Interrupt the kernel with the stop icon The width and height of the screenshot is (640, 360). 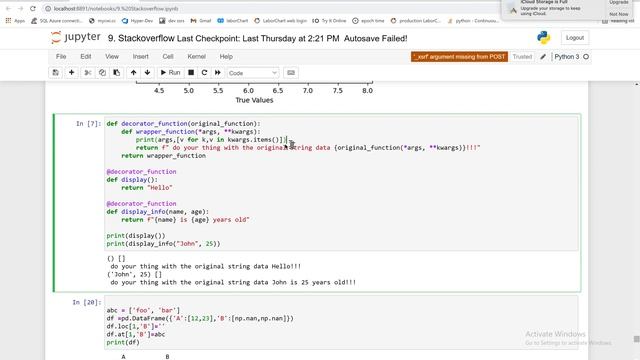coord(191,73)
